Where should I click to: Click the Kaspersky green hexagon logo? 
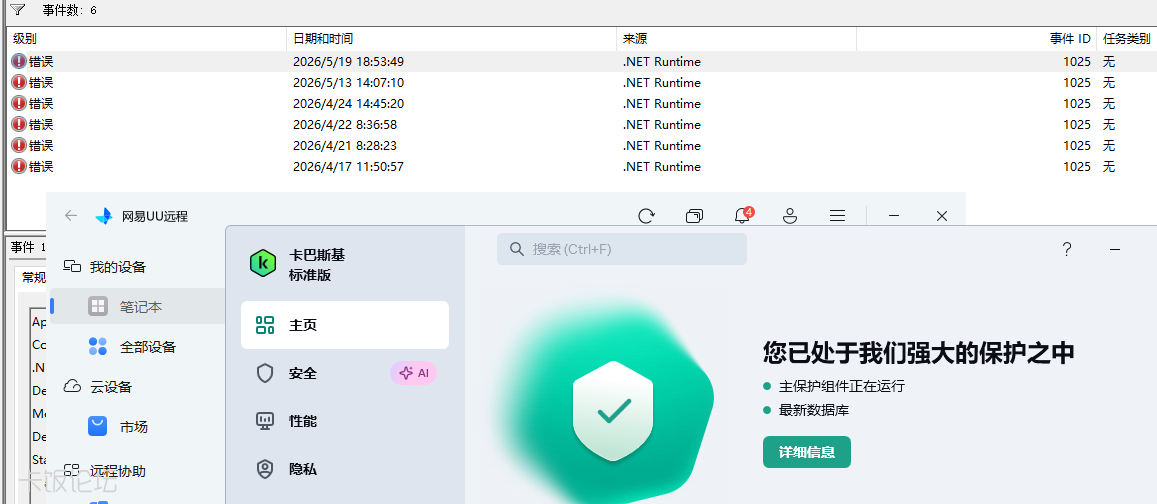[x=263, y=263]
